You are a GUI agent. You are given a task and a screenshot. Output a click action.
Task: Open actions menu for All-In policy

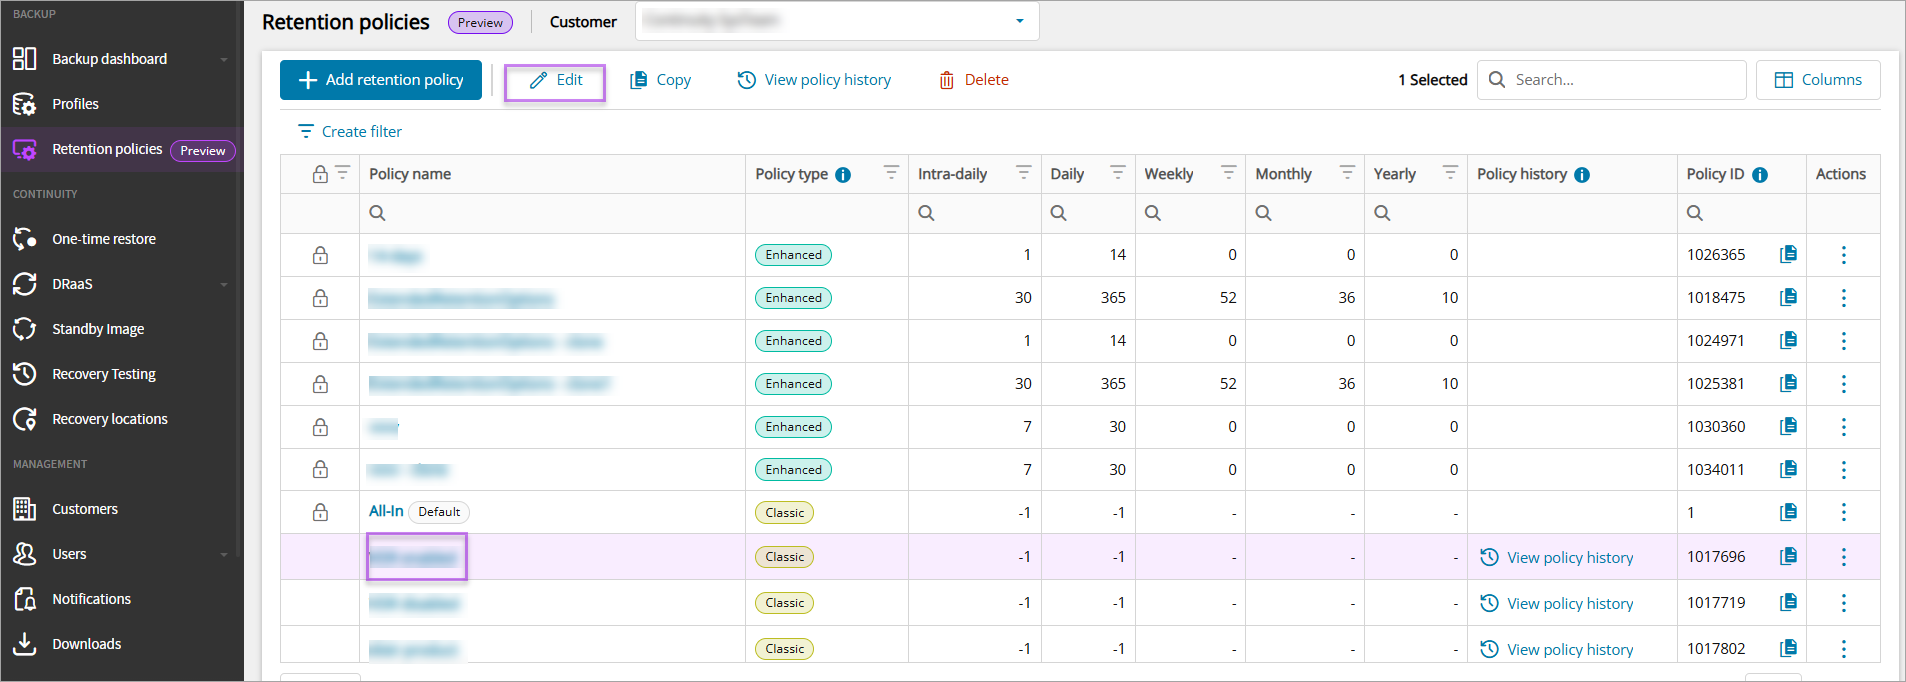(1843, 512)
